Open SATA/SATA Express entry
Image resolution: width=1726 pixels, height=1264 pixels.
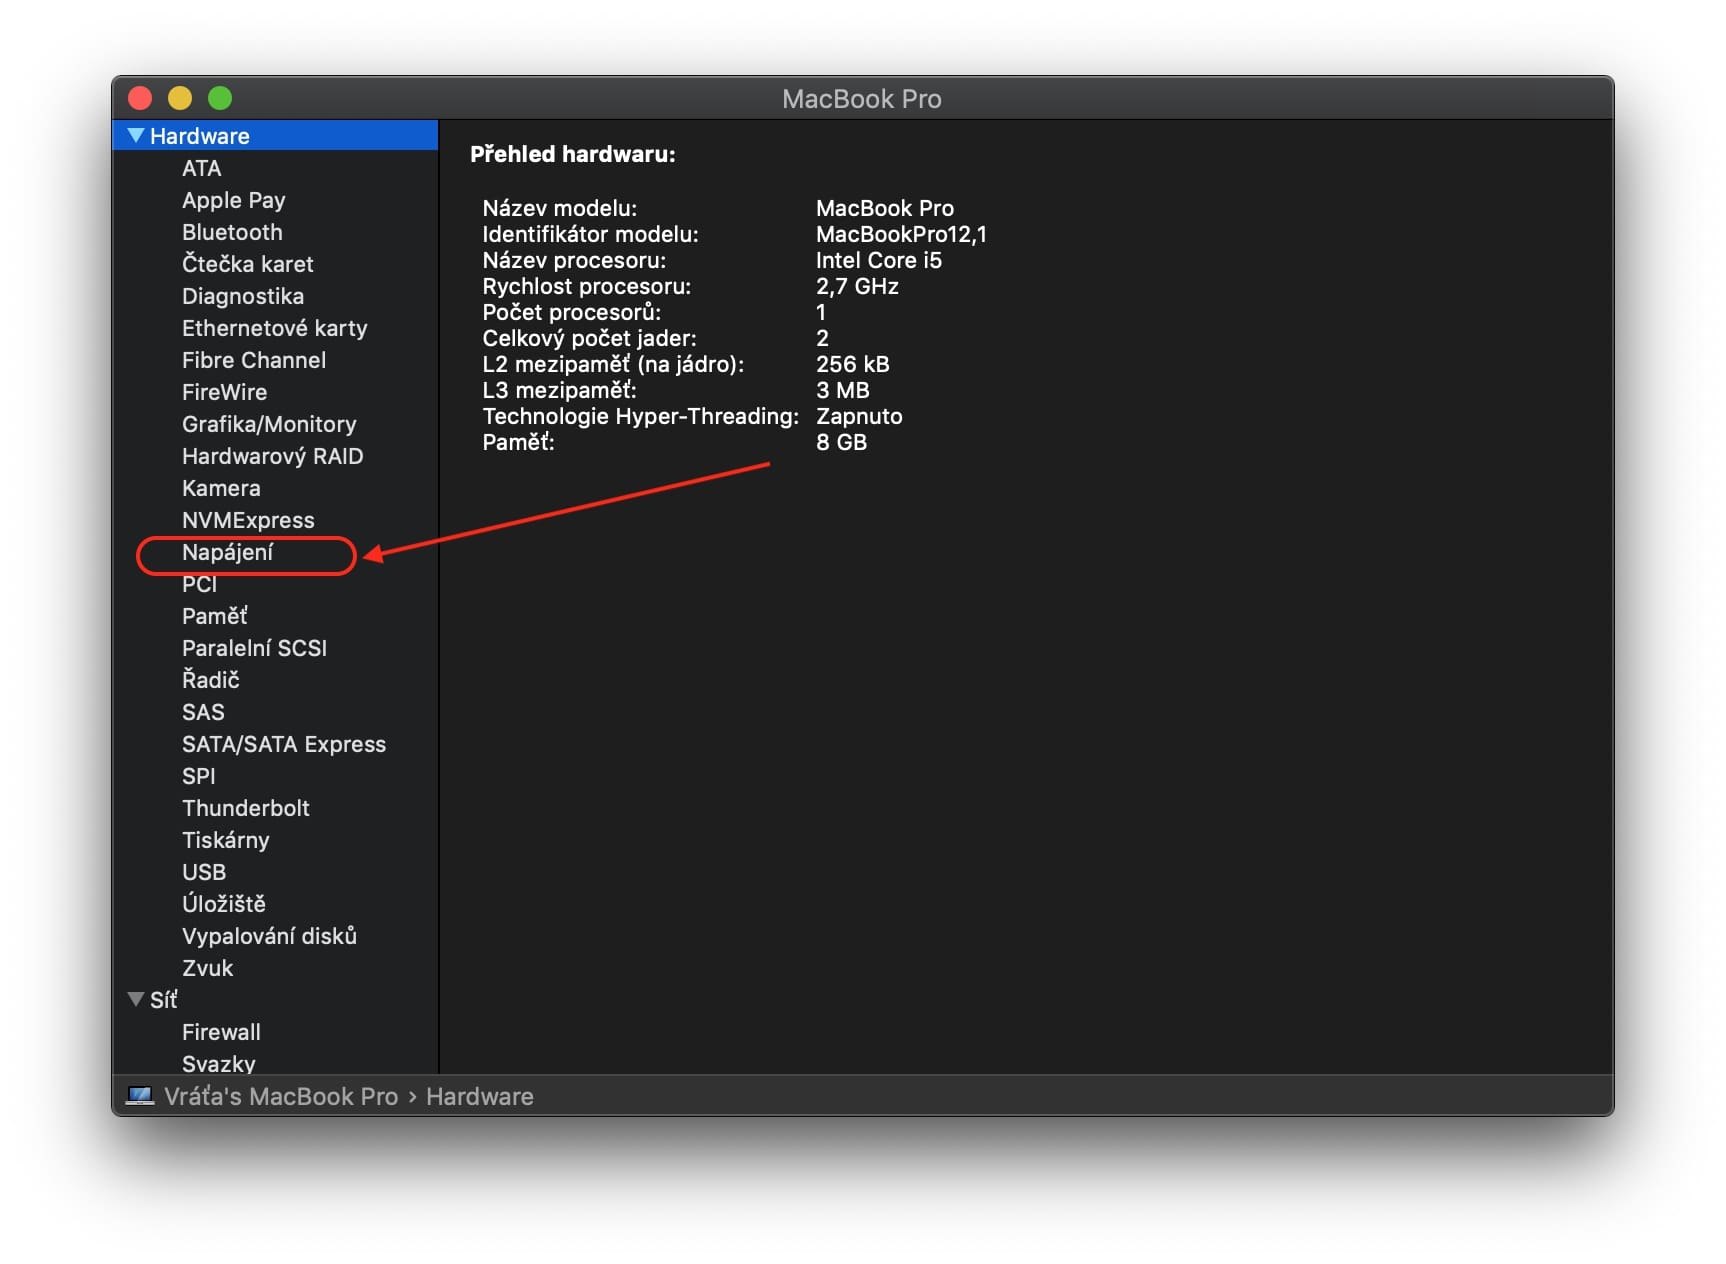click(x=283, y=744)
